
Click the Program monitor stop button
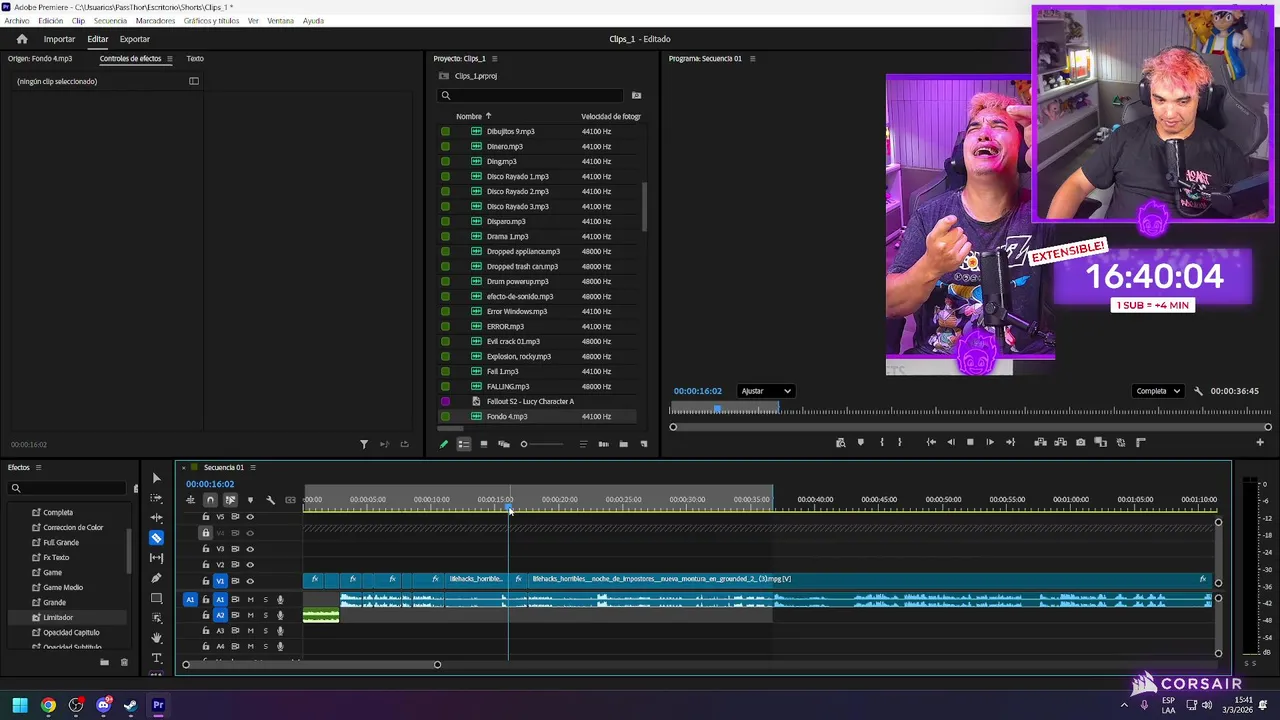click(970, 442)
